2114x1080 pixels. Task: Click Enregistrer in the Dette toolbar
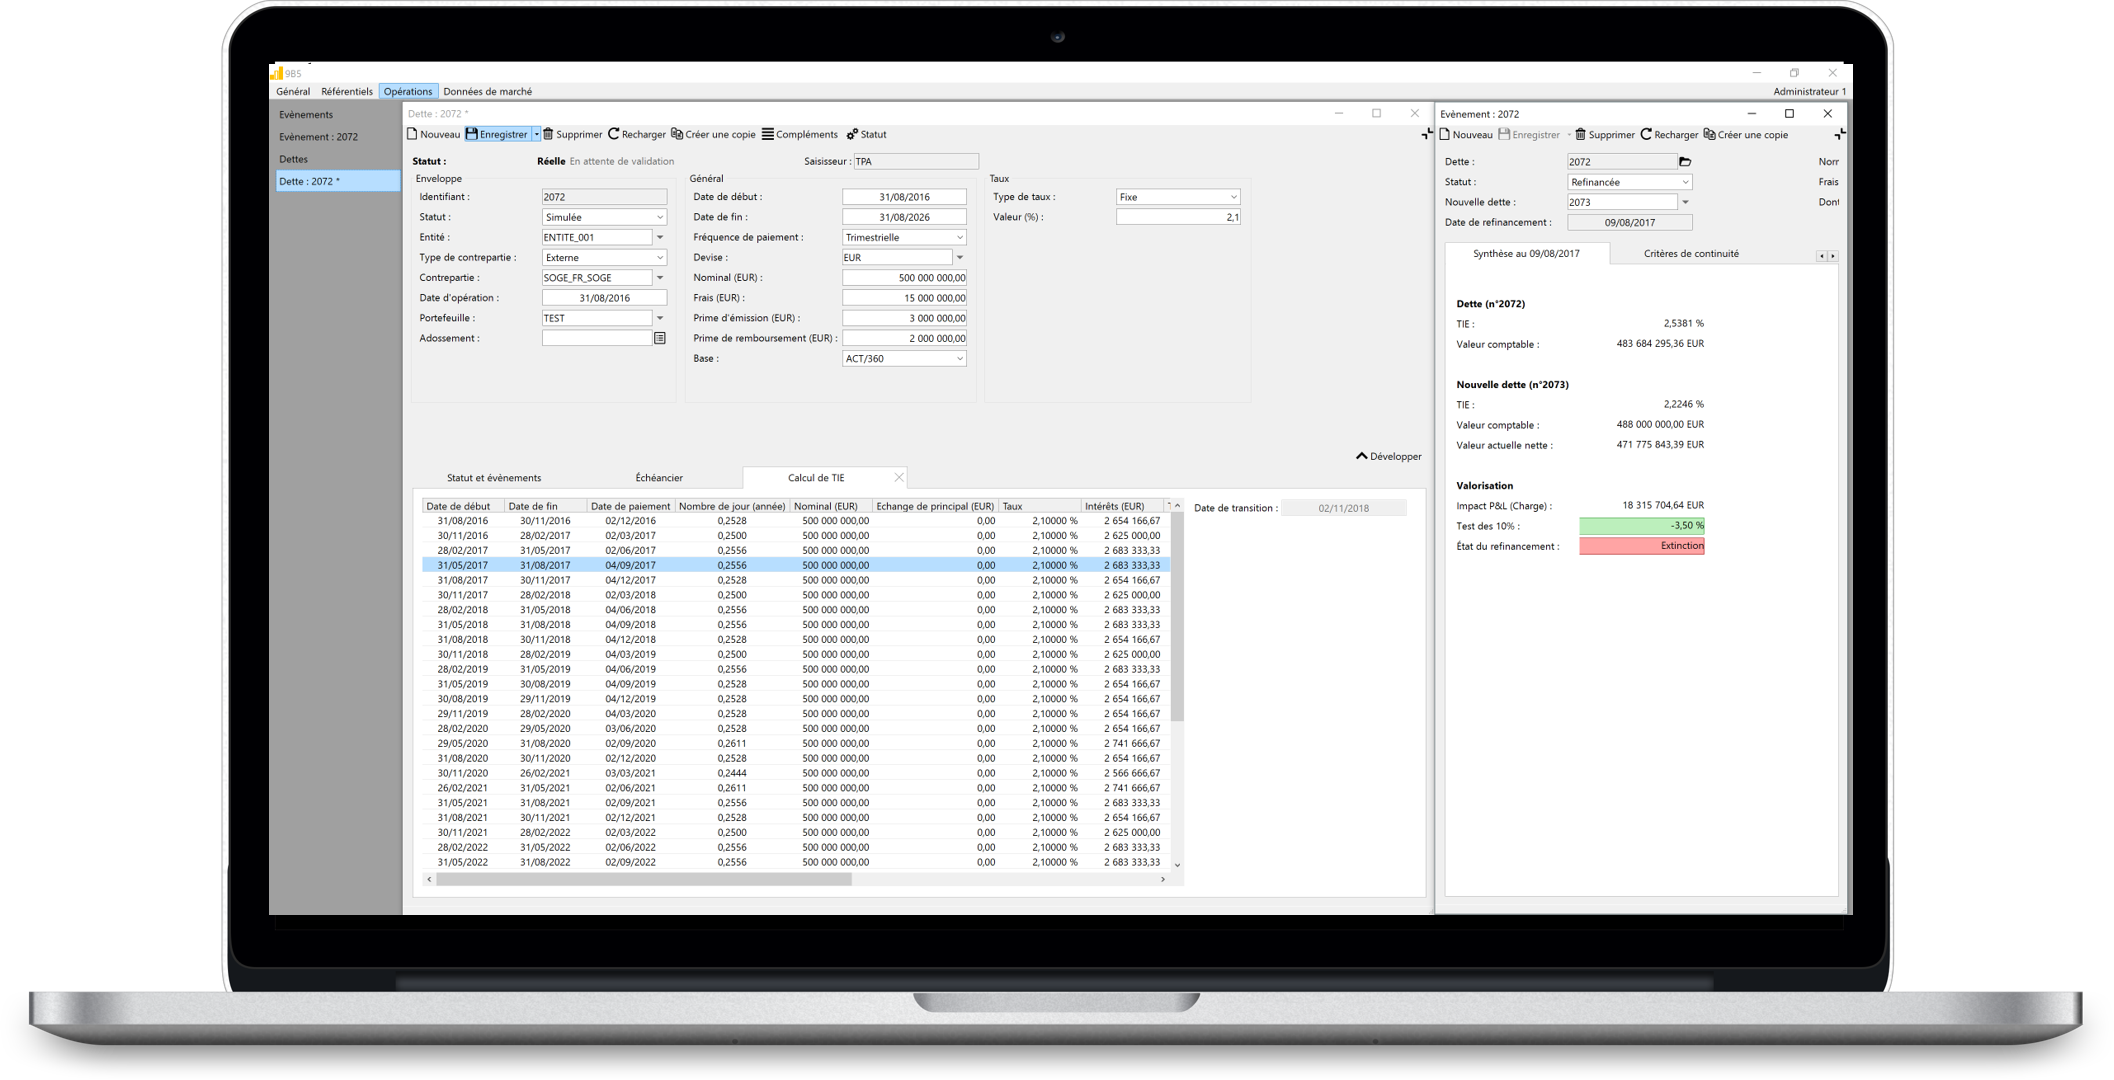click(x=497, y=134)
